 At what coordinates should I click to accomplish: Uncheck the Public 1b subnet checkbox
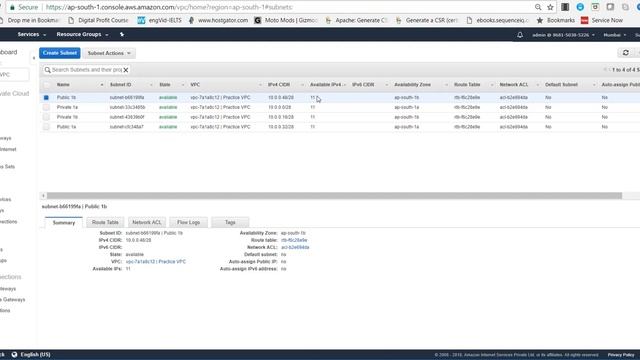(x=46, y=98)
